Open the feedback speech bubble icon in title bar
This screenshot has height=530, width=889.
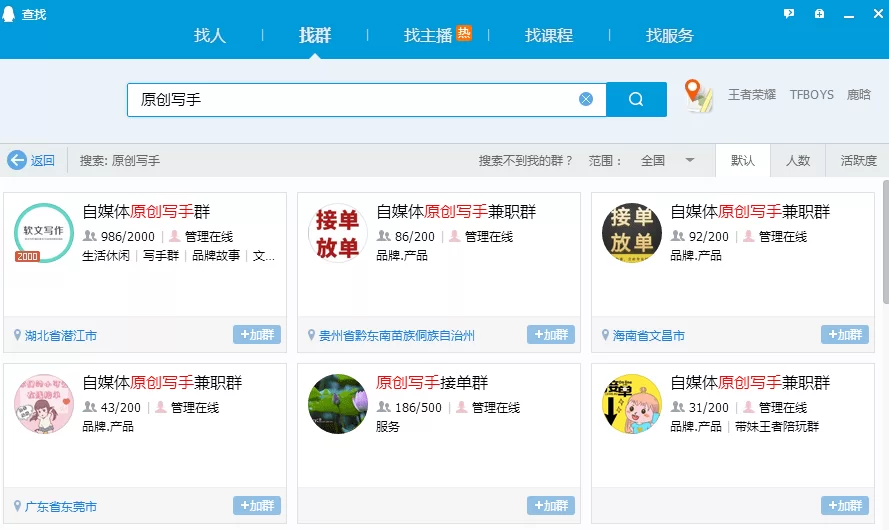click(x=789, y=13)
